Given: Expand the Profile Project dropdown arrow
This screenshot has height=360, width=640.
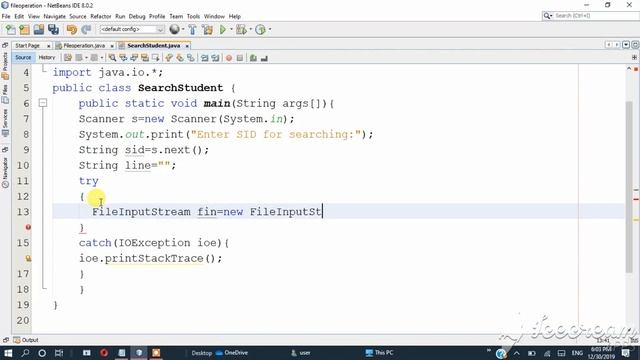Looking at the screenshot, I should point(270,29).
